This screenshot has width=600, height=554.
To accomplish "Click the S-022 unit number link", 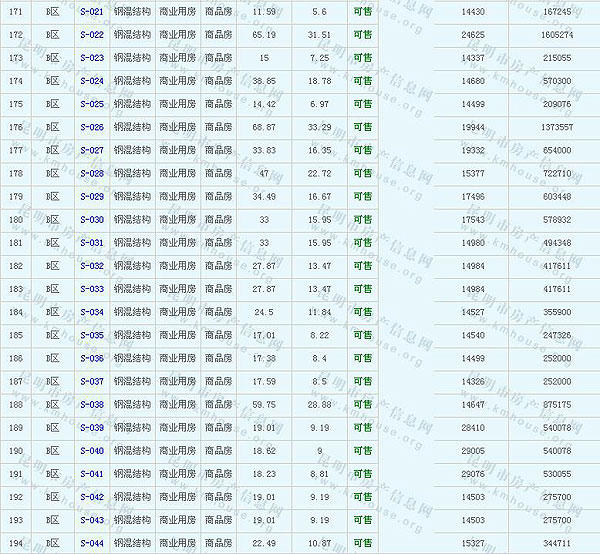I will click(x=91, y=34).
